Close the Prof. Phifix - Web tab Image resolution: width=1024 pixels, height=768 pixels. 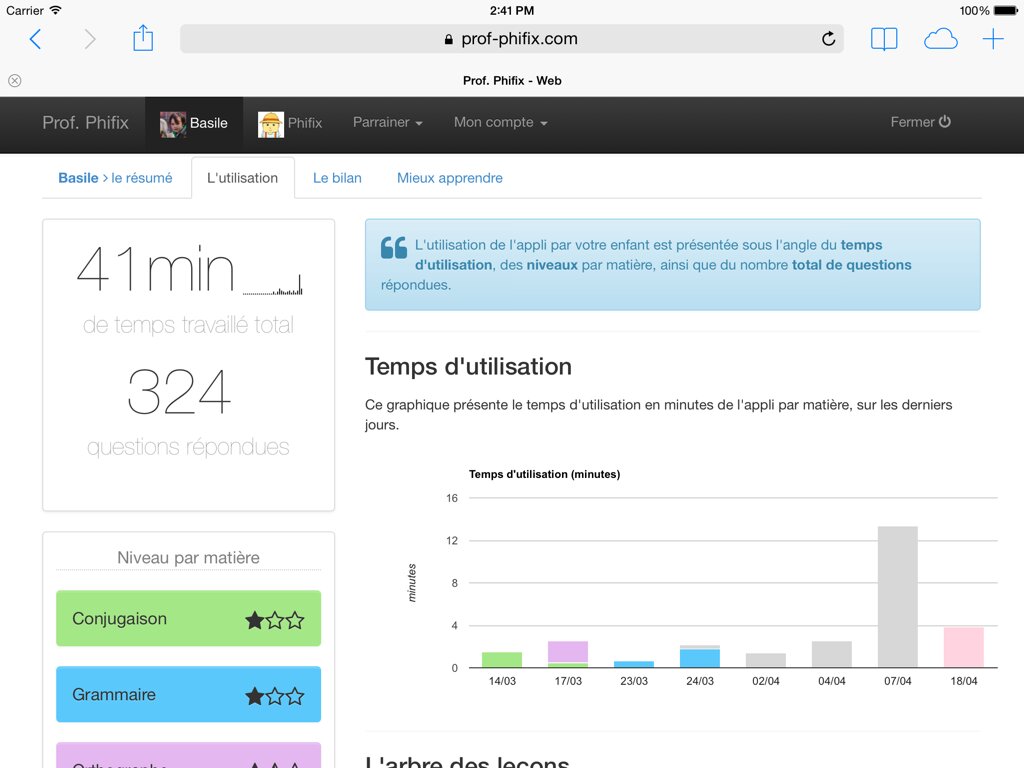(x=14, y=80)
